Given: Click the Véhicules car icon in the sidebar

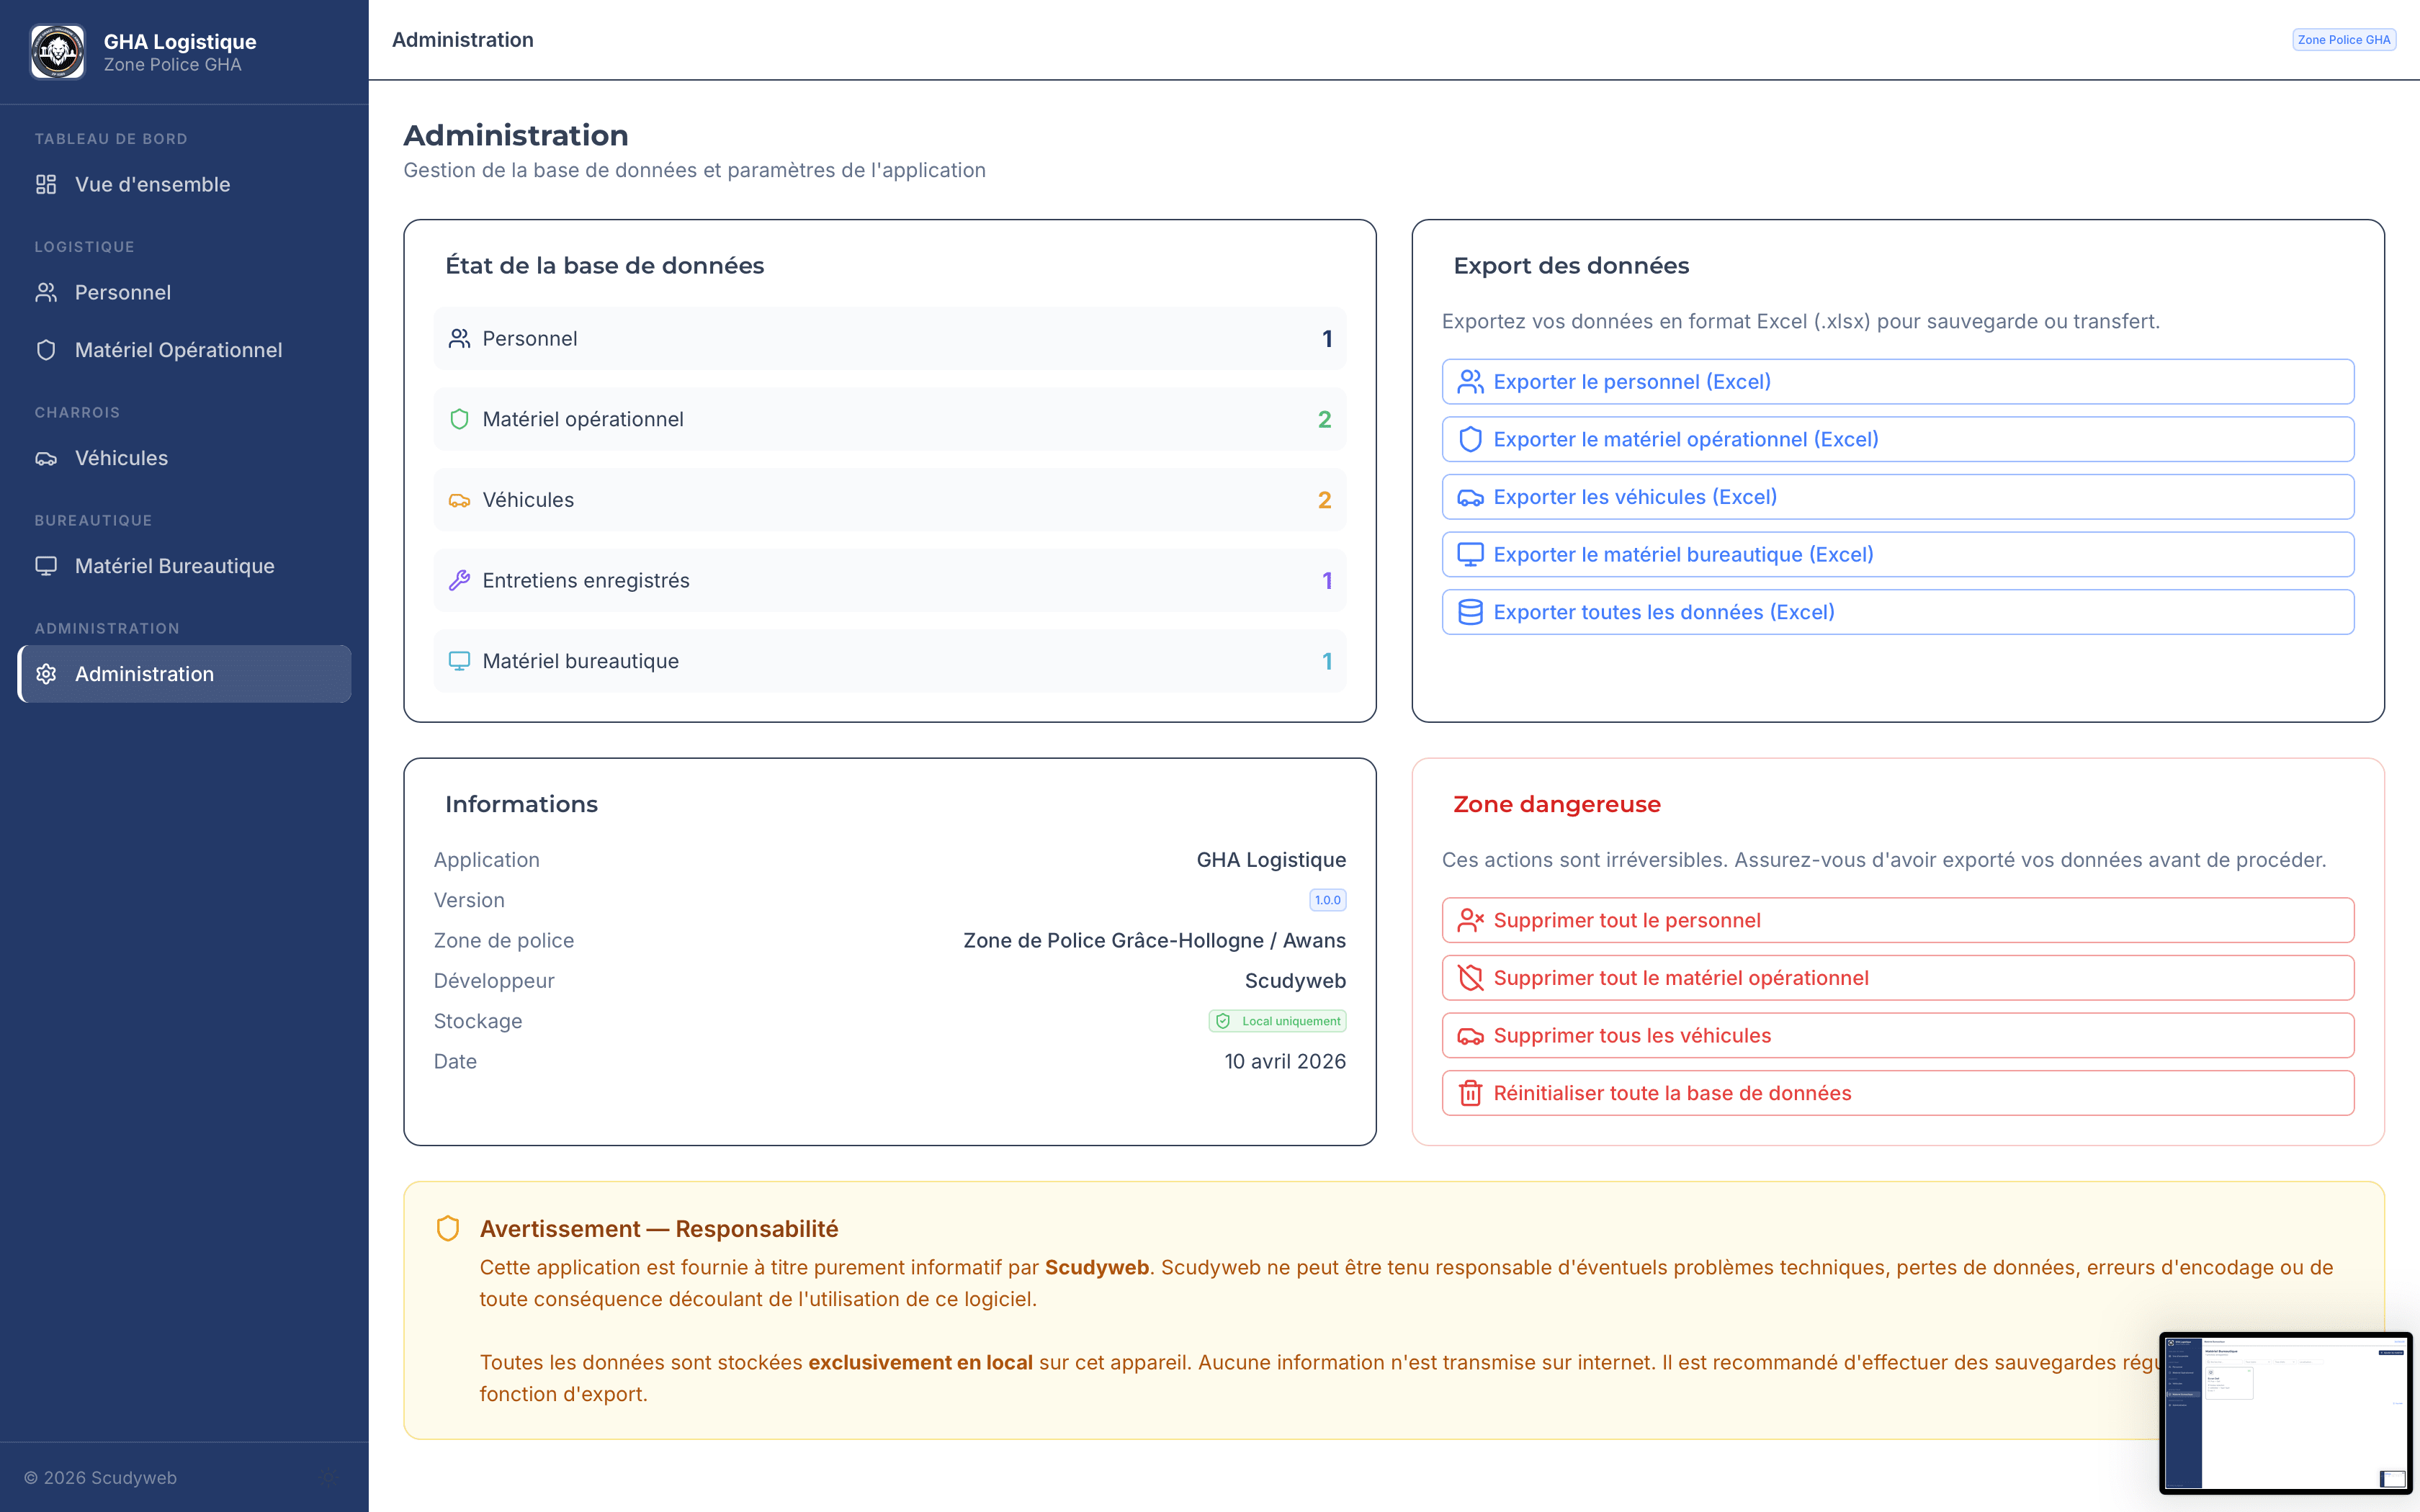Looking at the screenshot, I should (x=46, y=458).
